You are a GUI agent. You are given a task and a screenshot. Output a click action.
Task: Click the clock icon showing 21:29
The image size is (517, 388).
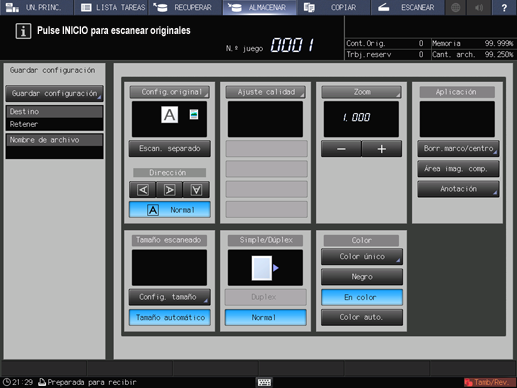[x=7, y=382]
